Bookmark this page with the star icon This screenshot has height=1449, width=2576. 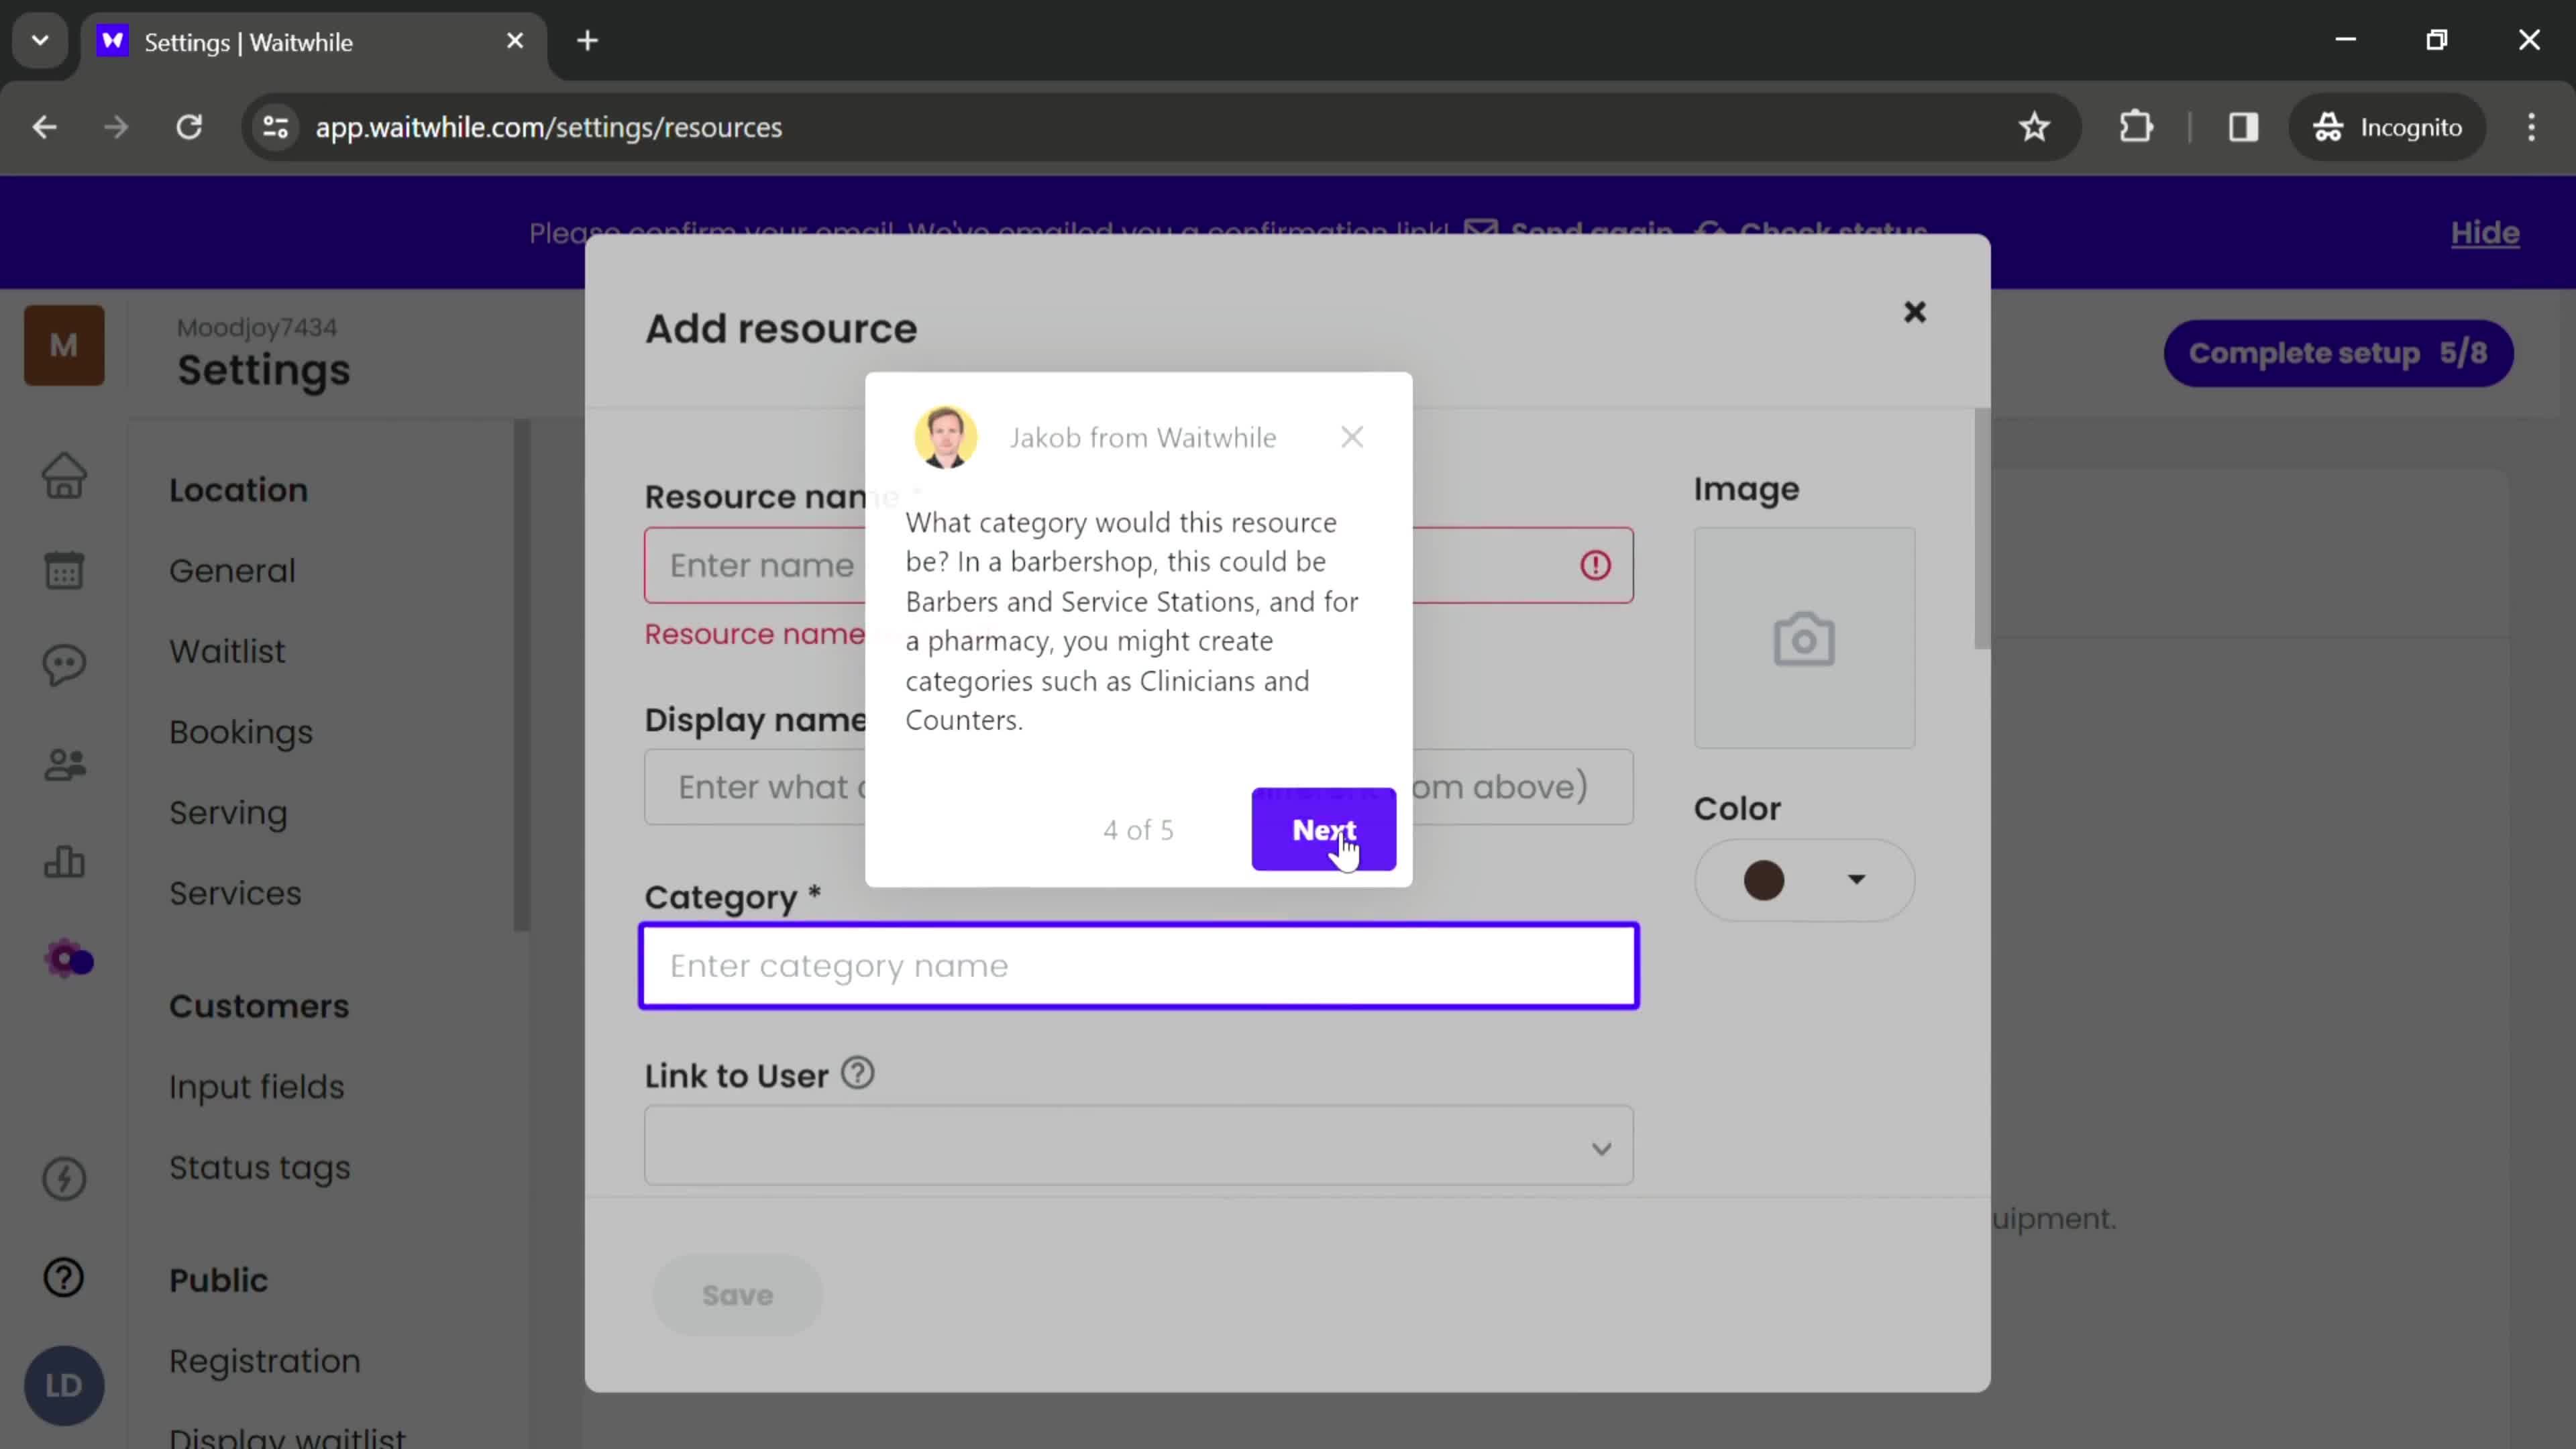(2034, 127)
